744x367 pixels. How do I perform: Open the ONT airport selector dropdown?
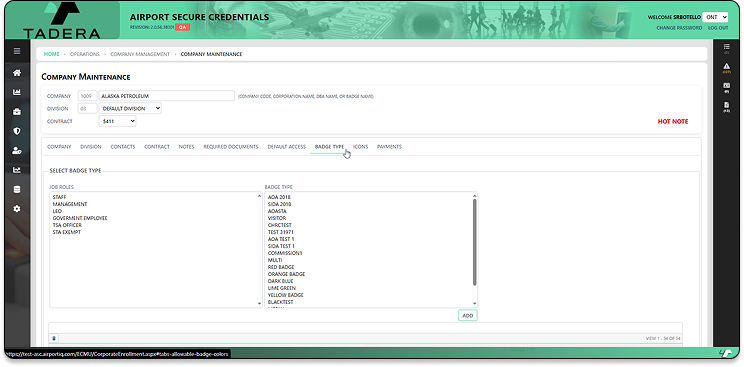[715, 17]
